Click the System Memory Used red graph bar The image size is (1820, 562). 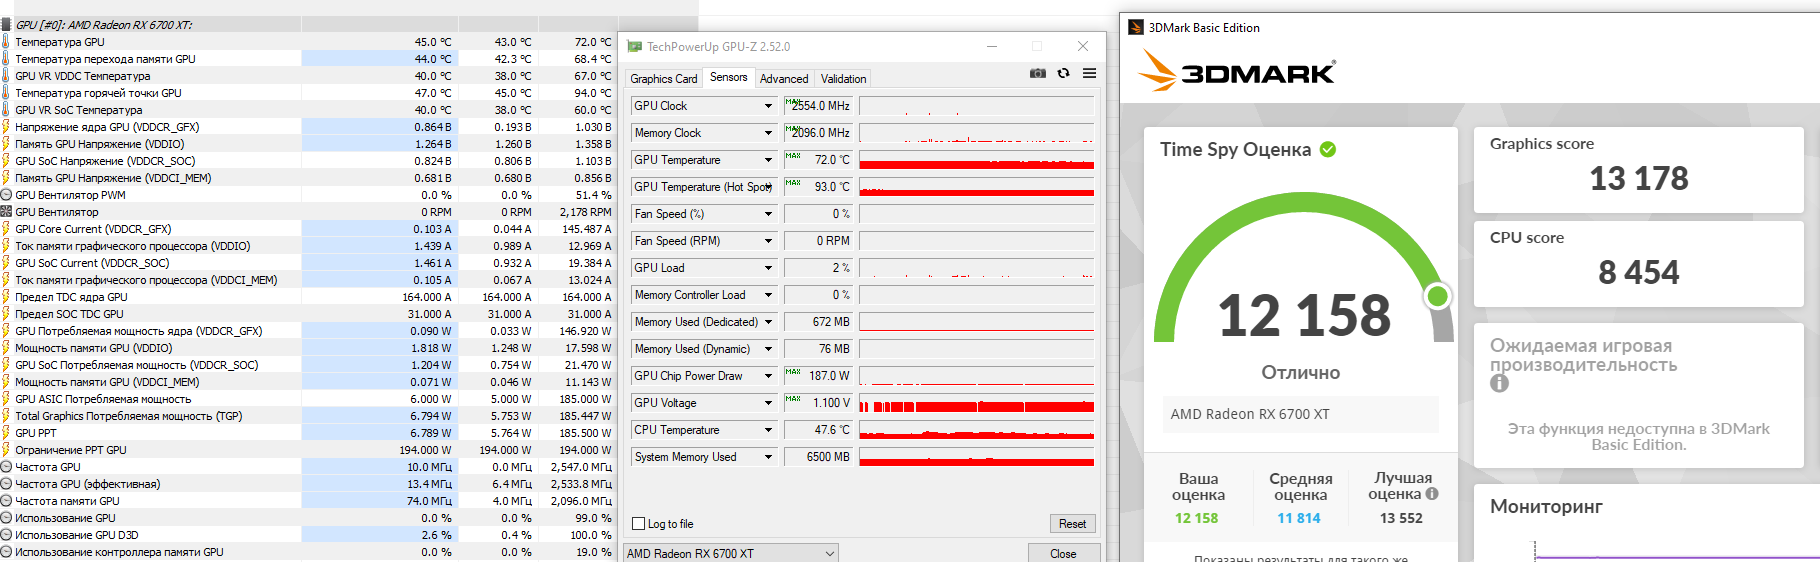[x=976, y=457]
